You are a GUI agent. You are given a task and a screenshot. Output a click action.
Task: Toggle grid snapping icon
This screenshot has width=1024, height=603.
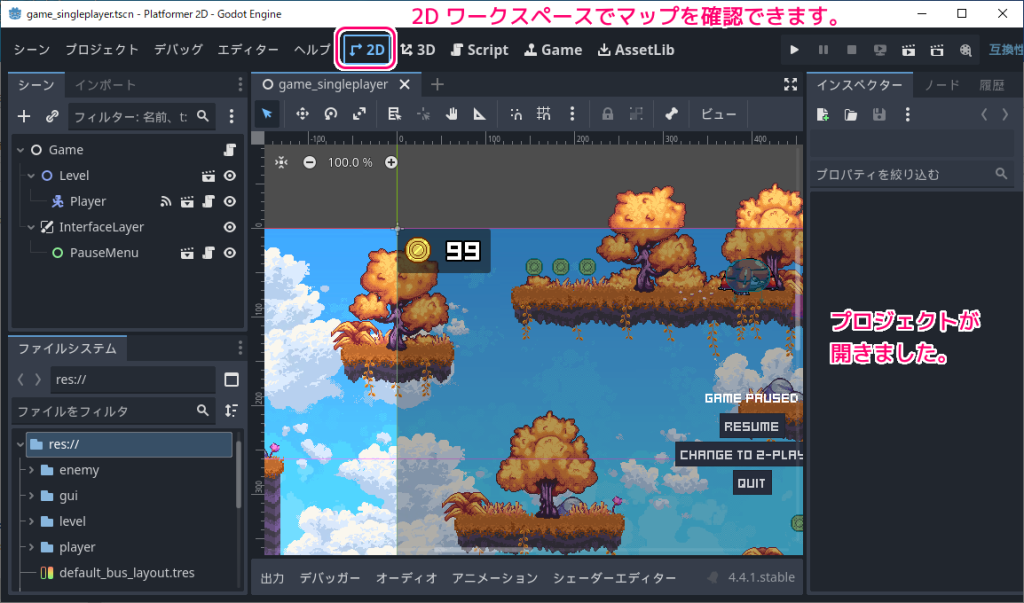(x=543, y=114)
